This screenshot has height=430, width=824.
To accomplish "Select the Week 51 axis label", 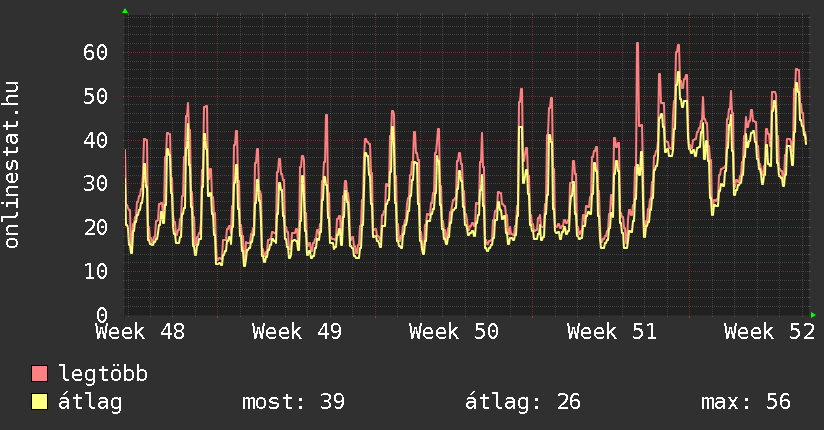I will click(611, 331).
